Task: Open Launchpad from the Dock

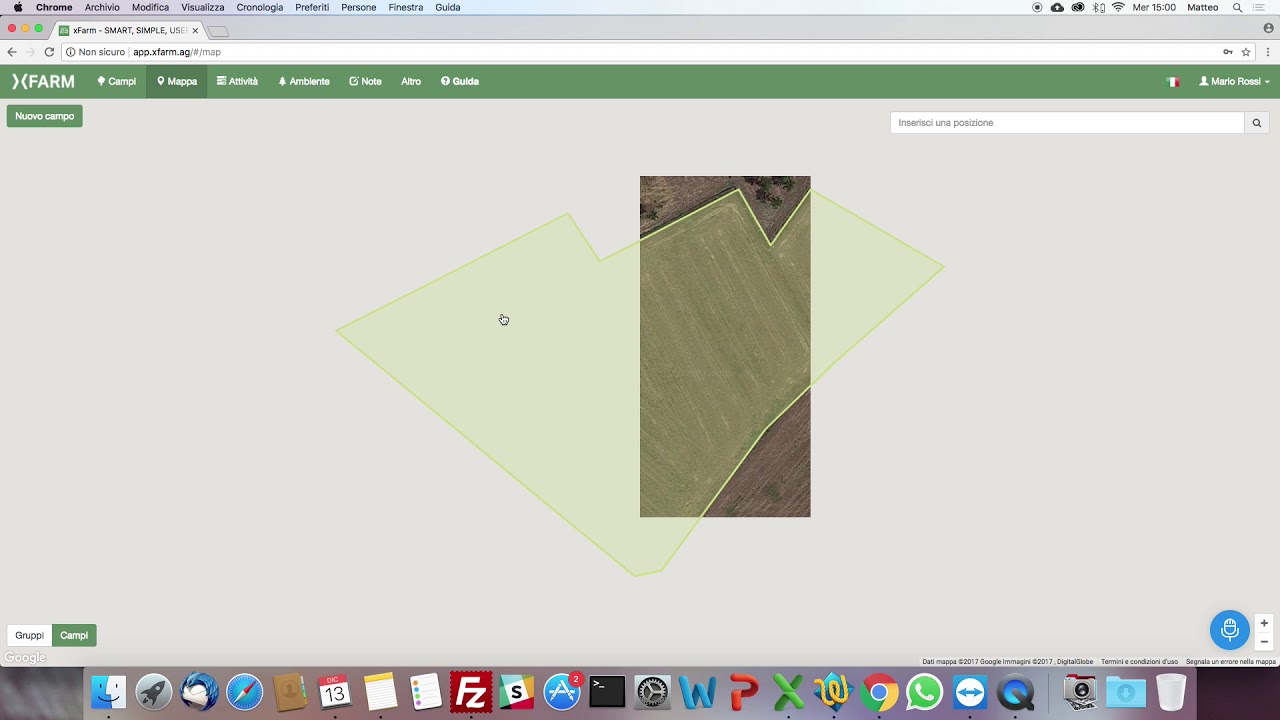Action: click(x=154, y=692)
